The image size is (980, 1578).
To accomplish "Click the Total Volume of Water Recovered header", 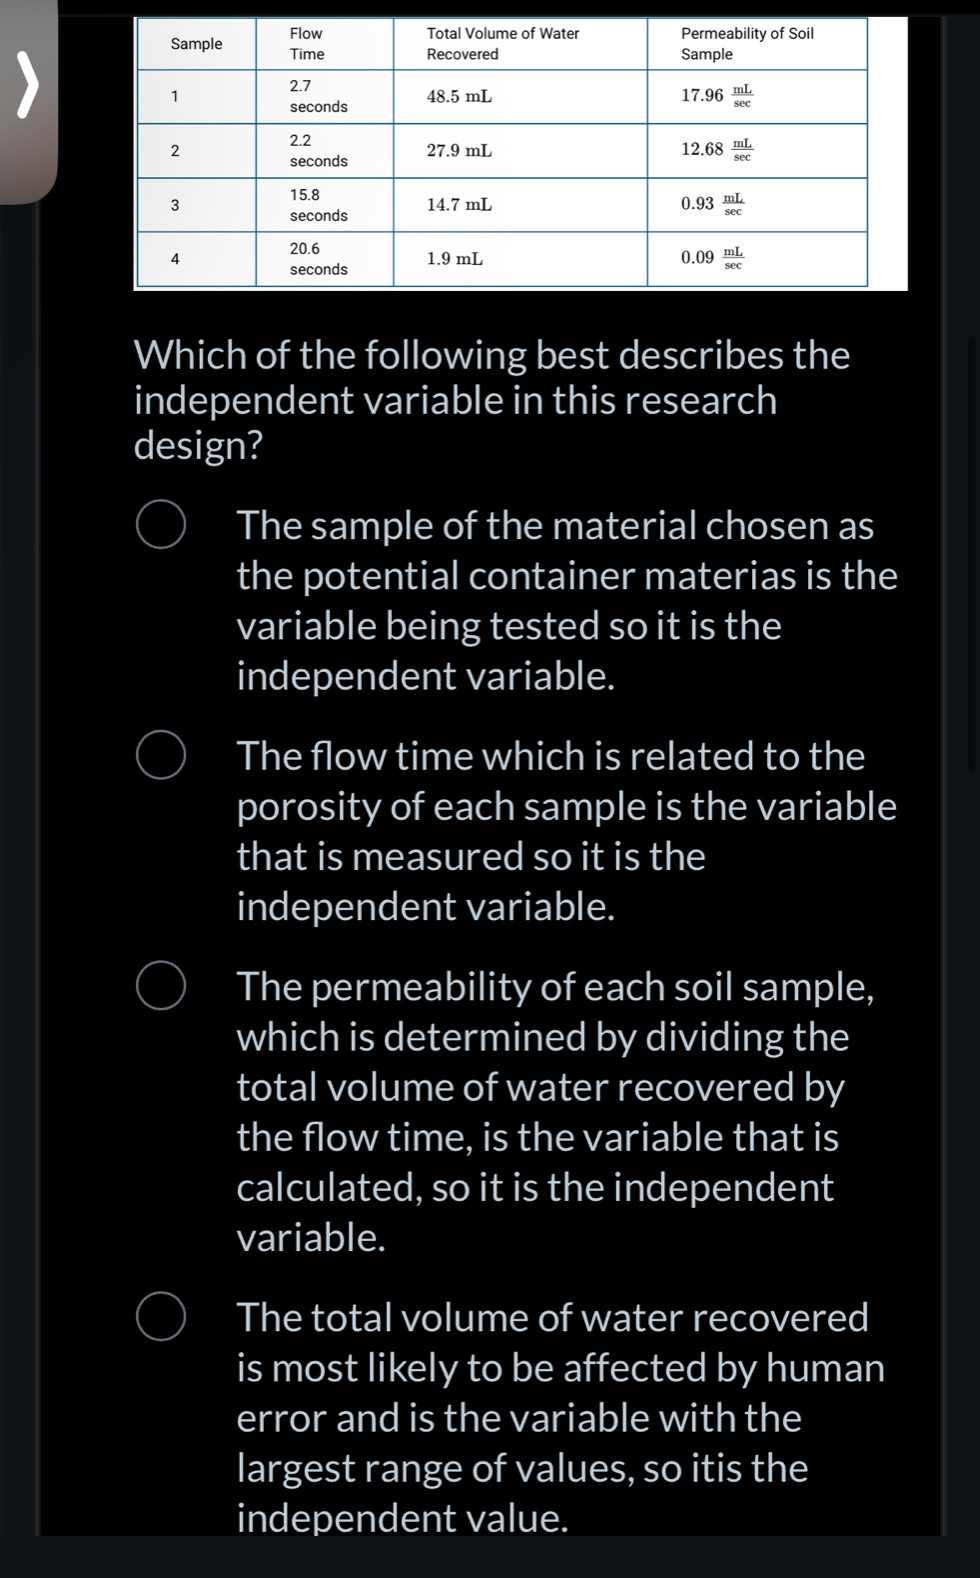I will coord(503,43).
